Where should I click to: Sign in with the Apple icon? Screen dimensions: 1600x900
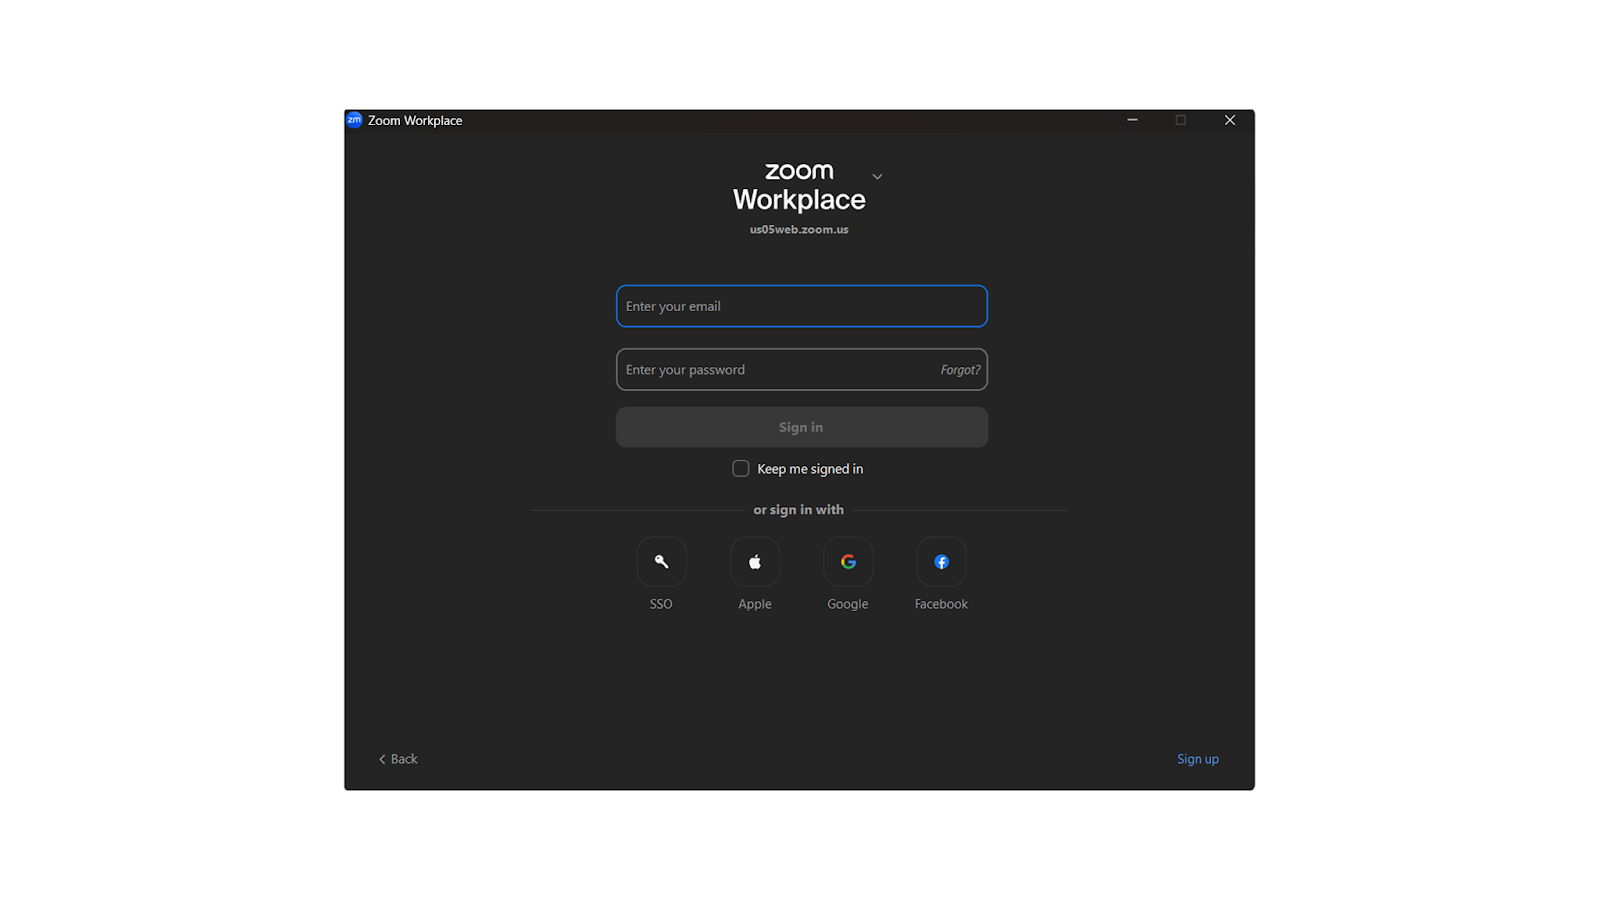coord(755,562)
